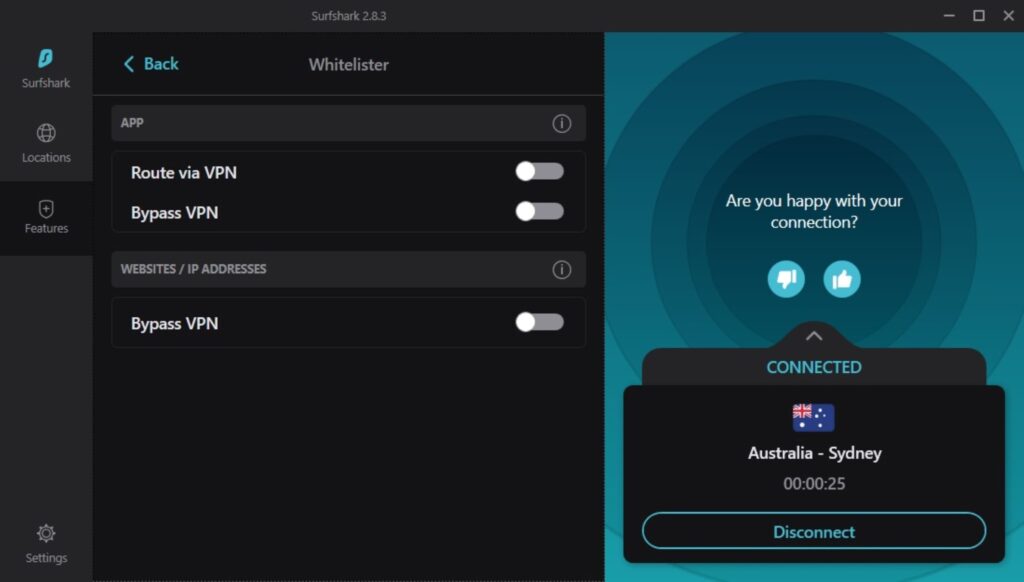Open the Locations globe icon
1024x582 pixels.
coord(46,133)
